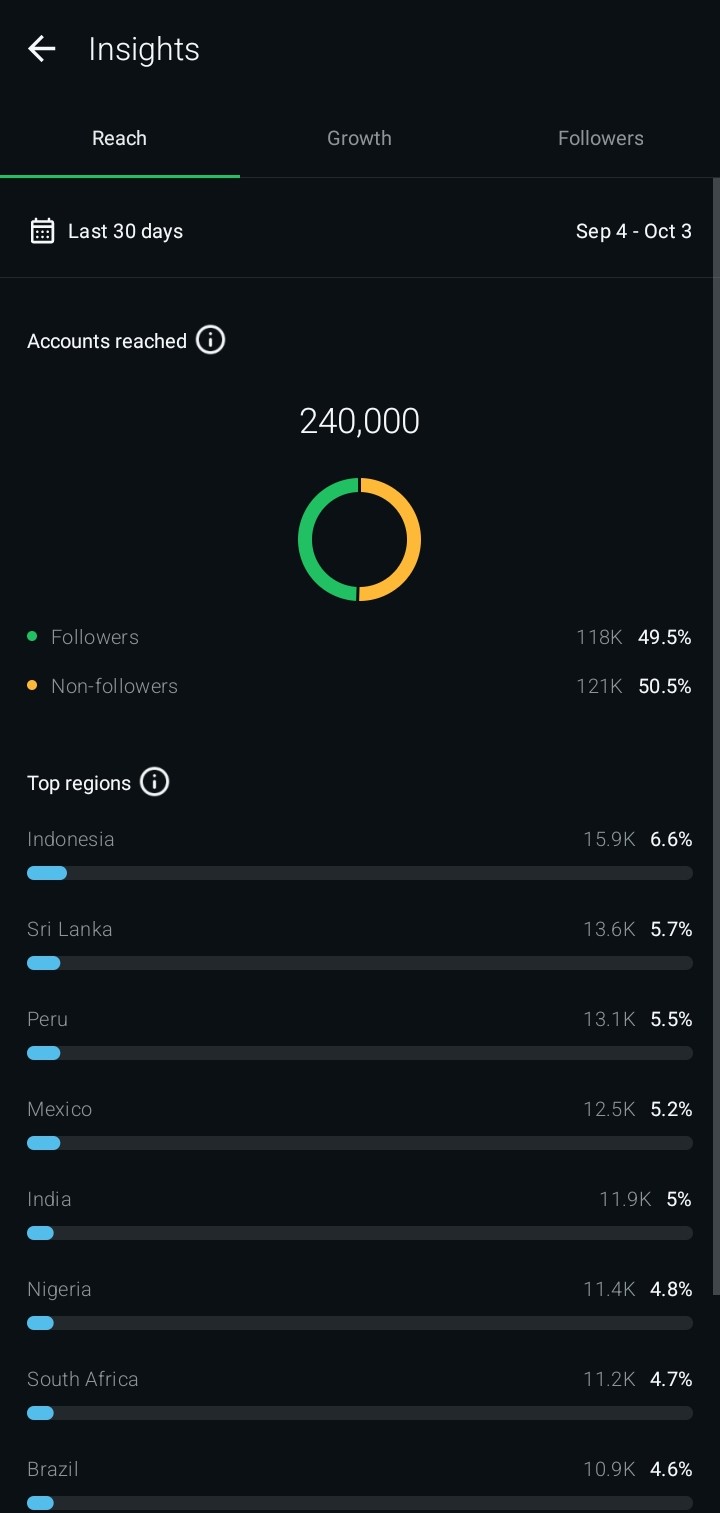Image resolution: width=720 pixels, height=1513 pixels.
Task: Tap the Indonesia progress bar
Action: point(359,873)
